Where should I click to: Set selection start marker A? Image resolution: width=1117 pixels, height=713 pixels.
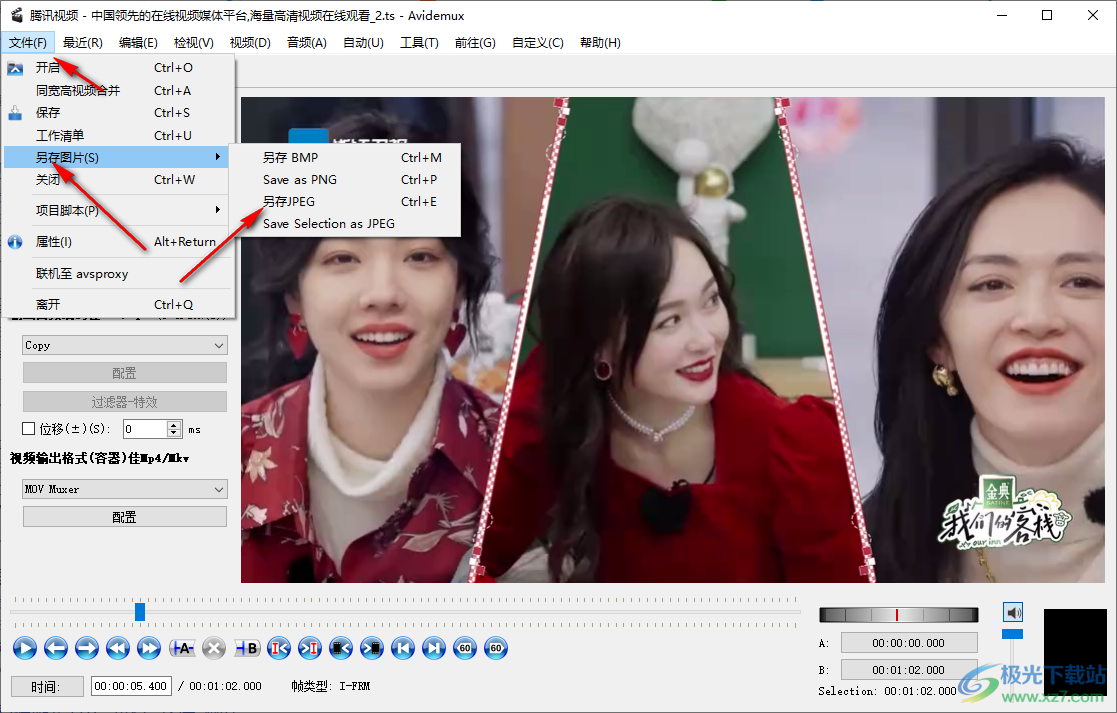coord(182,648)
